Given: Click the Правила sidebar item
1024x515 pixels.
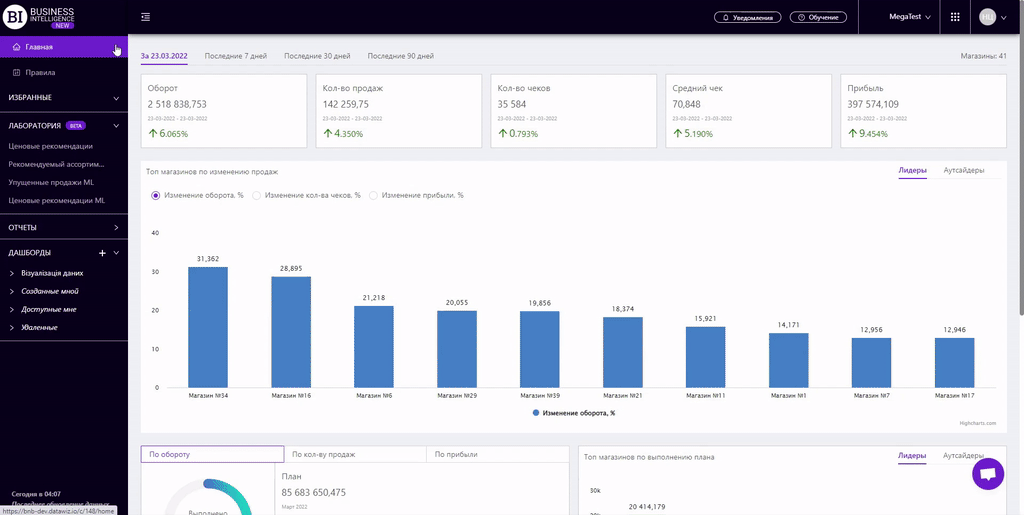Looking at the screenshot, I should [40, 73].
